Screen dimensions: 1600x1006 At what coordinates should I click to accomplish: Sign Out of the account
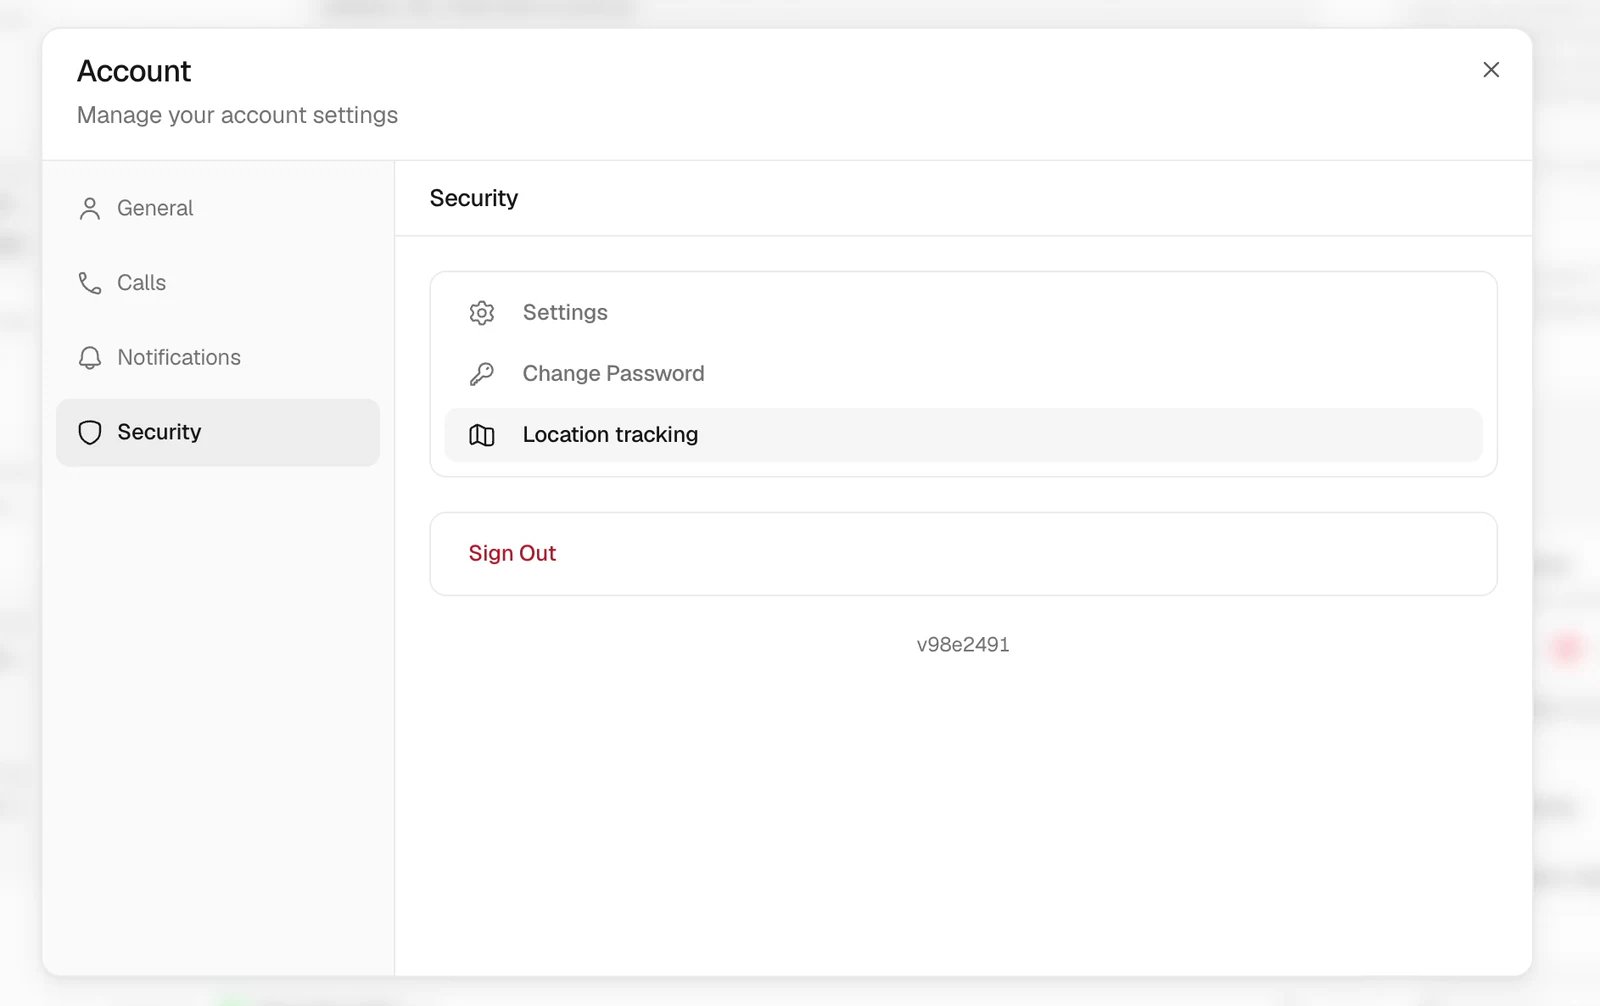click(x=963, y=554)
